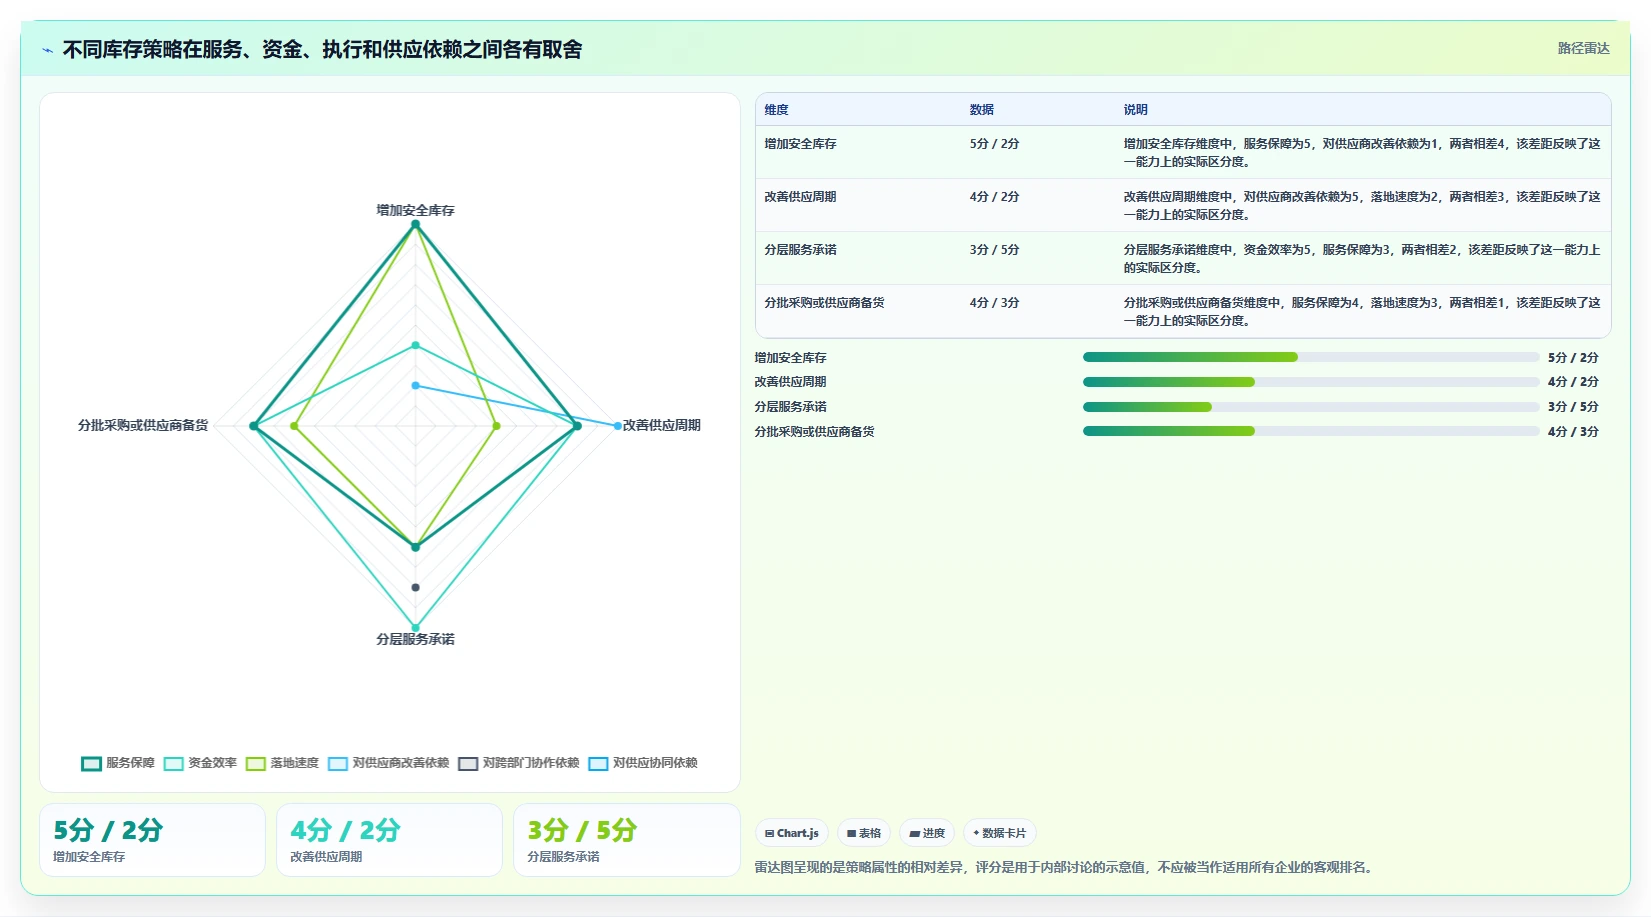This screenshot has width=1651, height=917.
Task: Click the 进度 chip
Action: pos(927,833)
